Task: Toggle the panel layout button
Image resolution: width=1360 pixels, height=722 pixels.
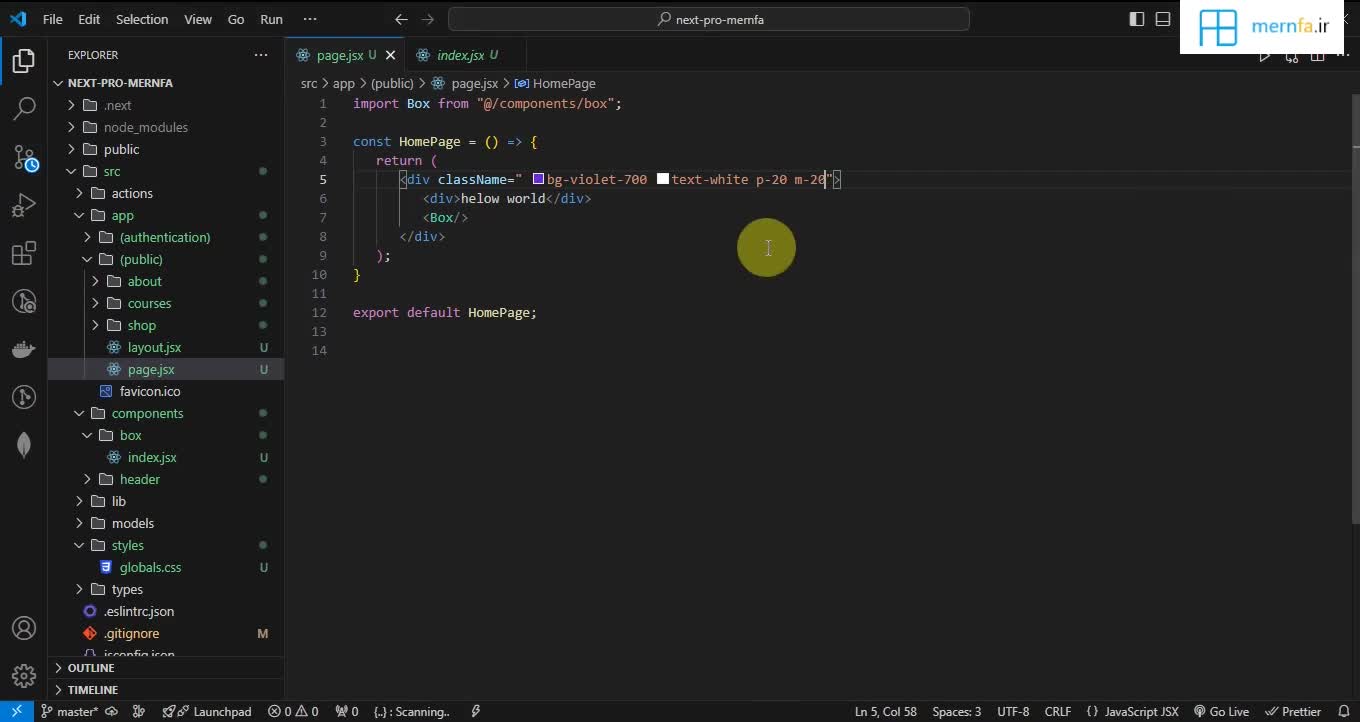Action: (x=1163, y=19)
